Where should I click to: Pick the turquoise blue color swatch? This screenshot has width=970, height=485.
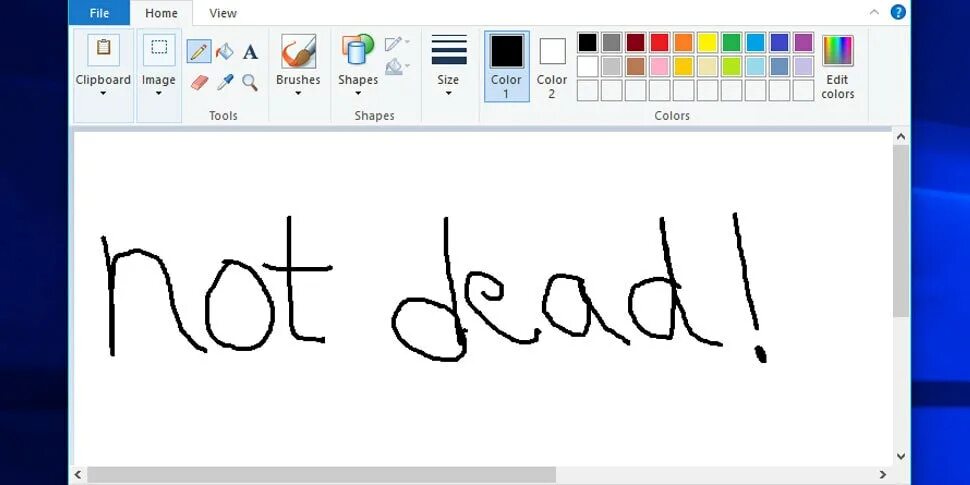[755, 43]
